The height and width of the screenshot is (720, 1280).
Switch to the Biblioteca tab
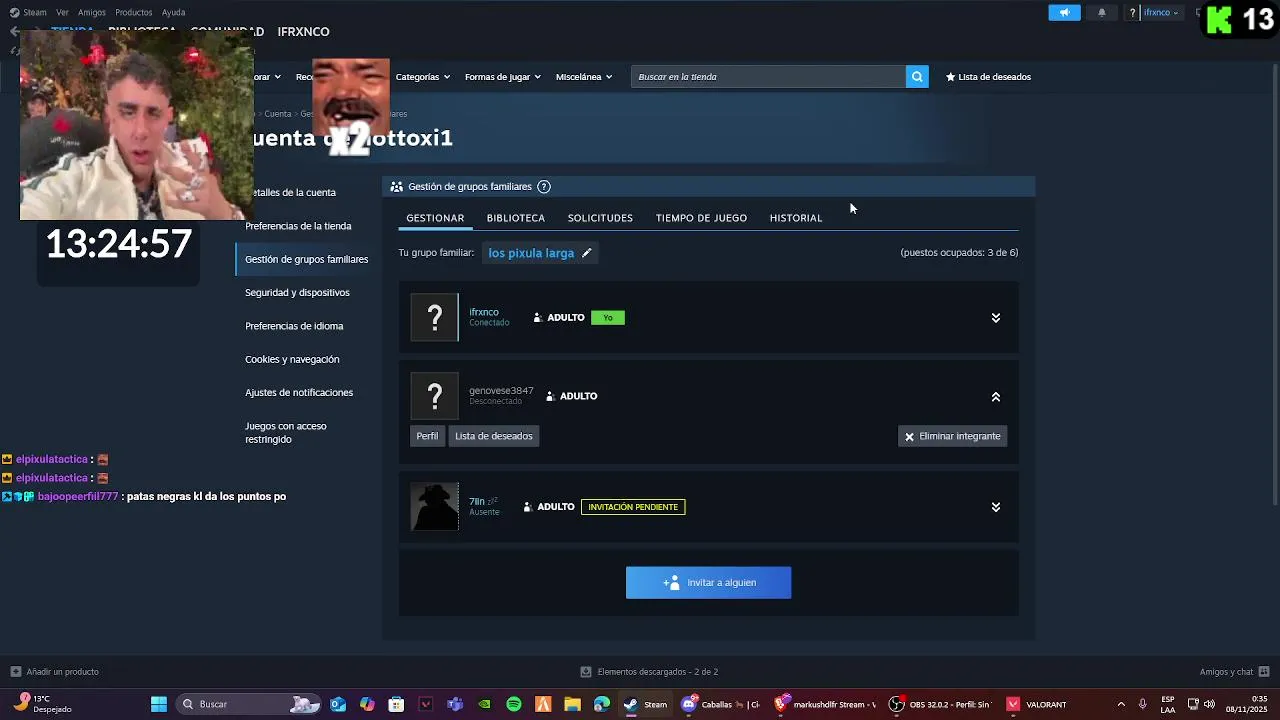pos(516,218)
